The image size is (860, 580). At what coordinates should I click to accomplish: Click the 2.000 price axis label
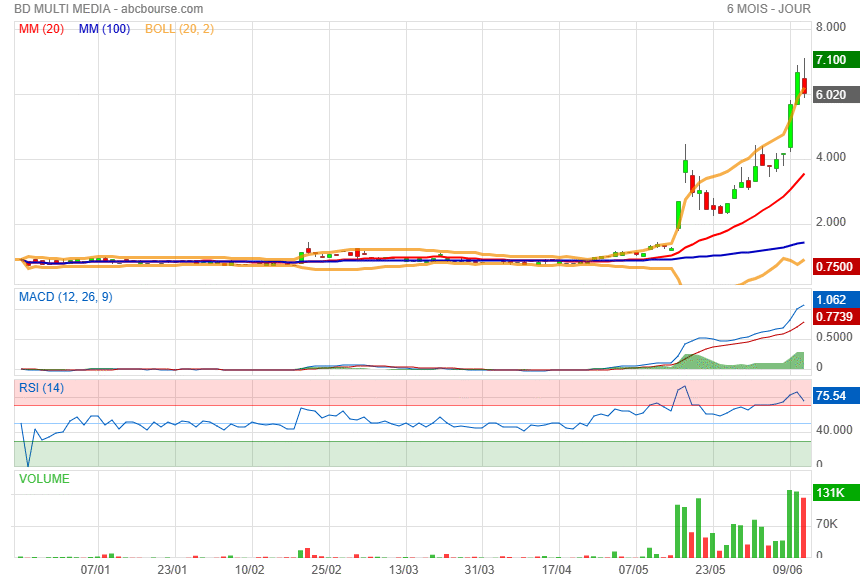coord(830,222)
